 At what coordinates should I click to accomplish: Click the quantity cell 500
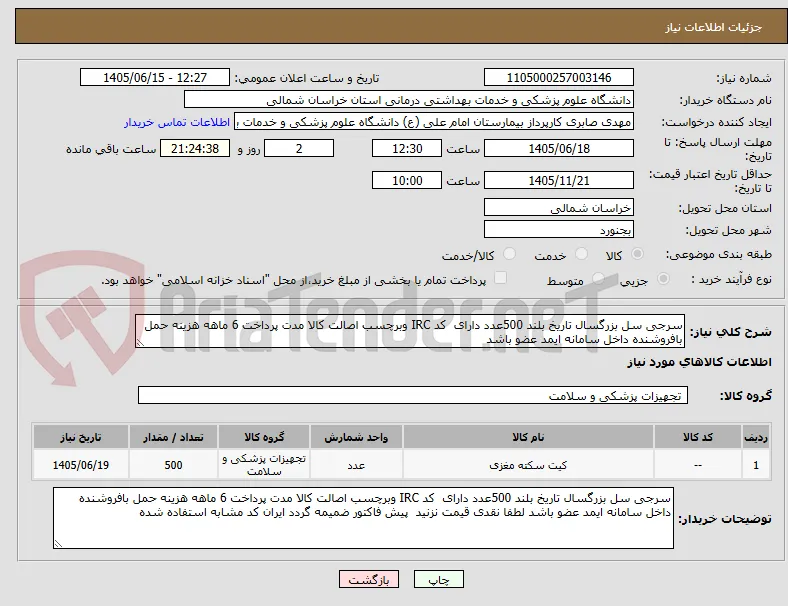point(173,465)
